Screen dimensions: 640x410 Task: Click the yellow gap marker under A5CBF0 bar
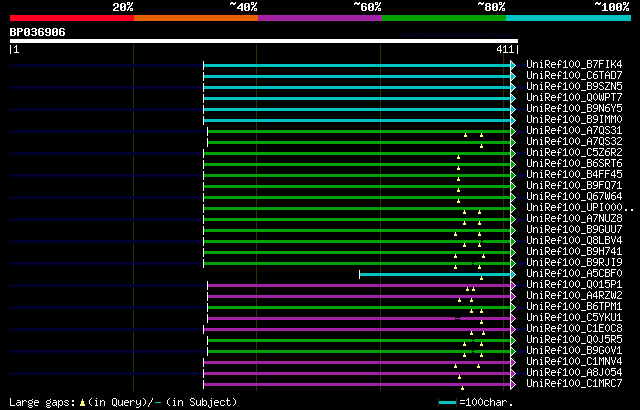pyautogui.click(x=482, y=278)
